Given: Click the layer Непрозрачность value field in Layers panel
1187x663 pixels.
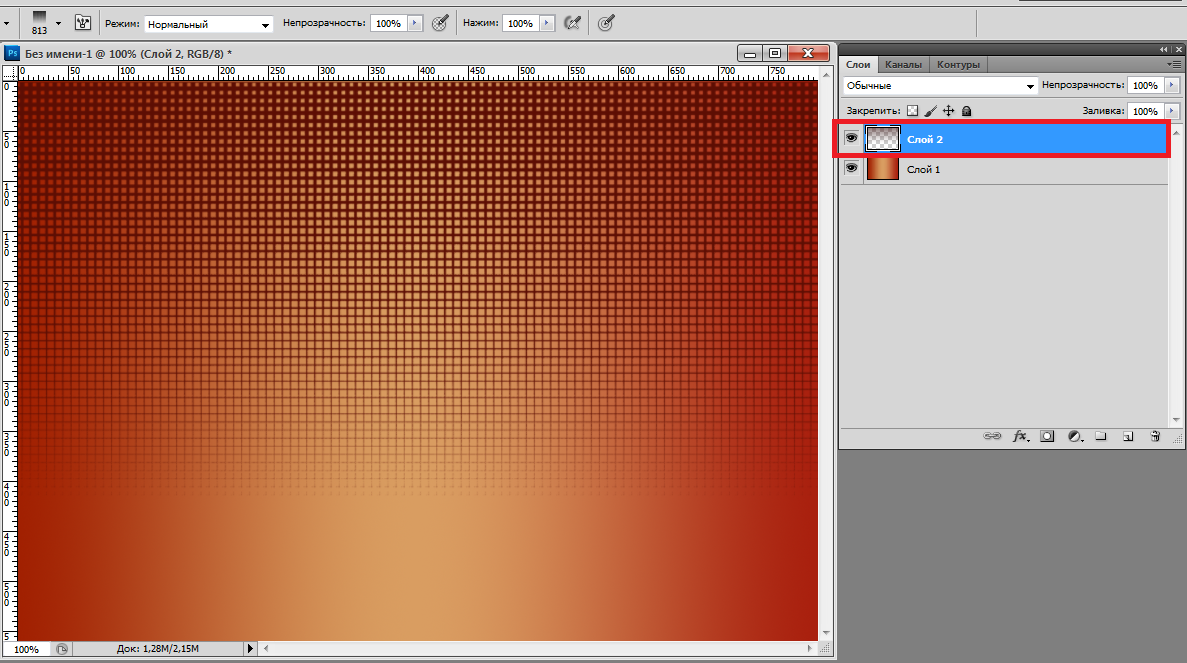Looking at the screenshot, I should point(1145,86).
